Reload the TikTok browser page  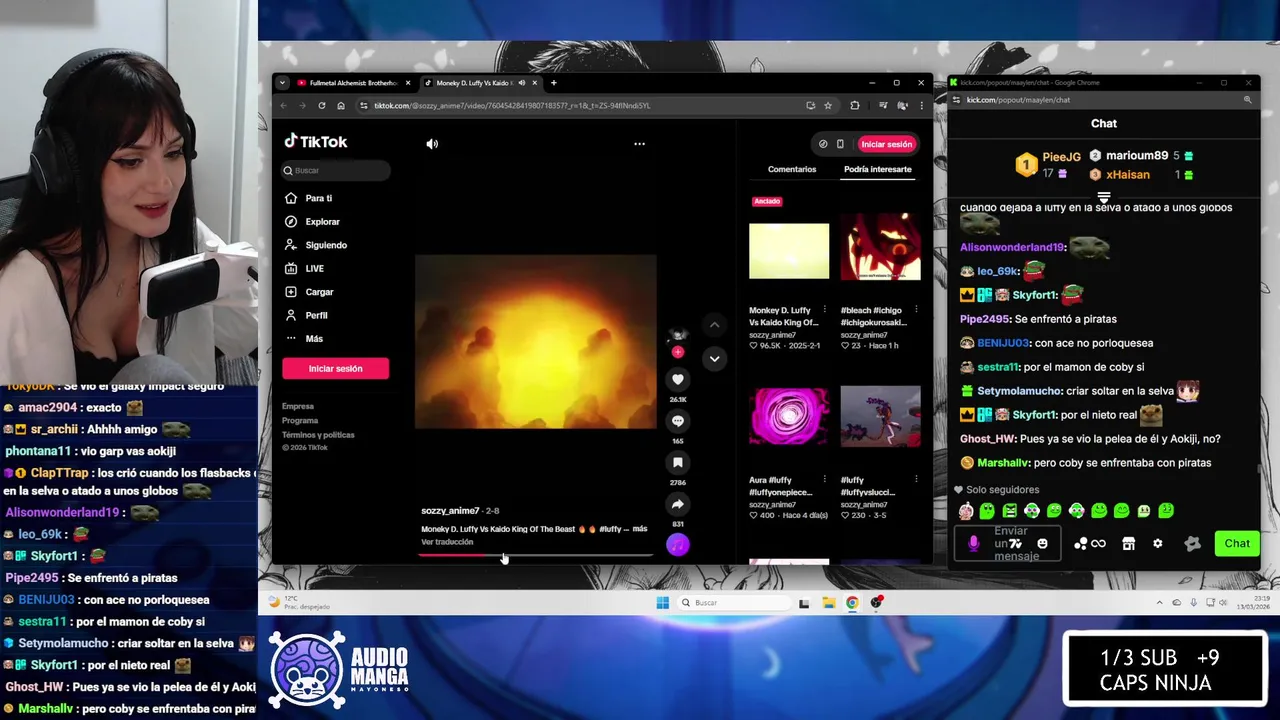tap(321, 105)
